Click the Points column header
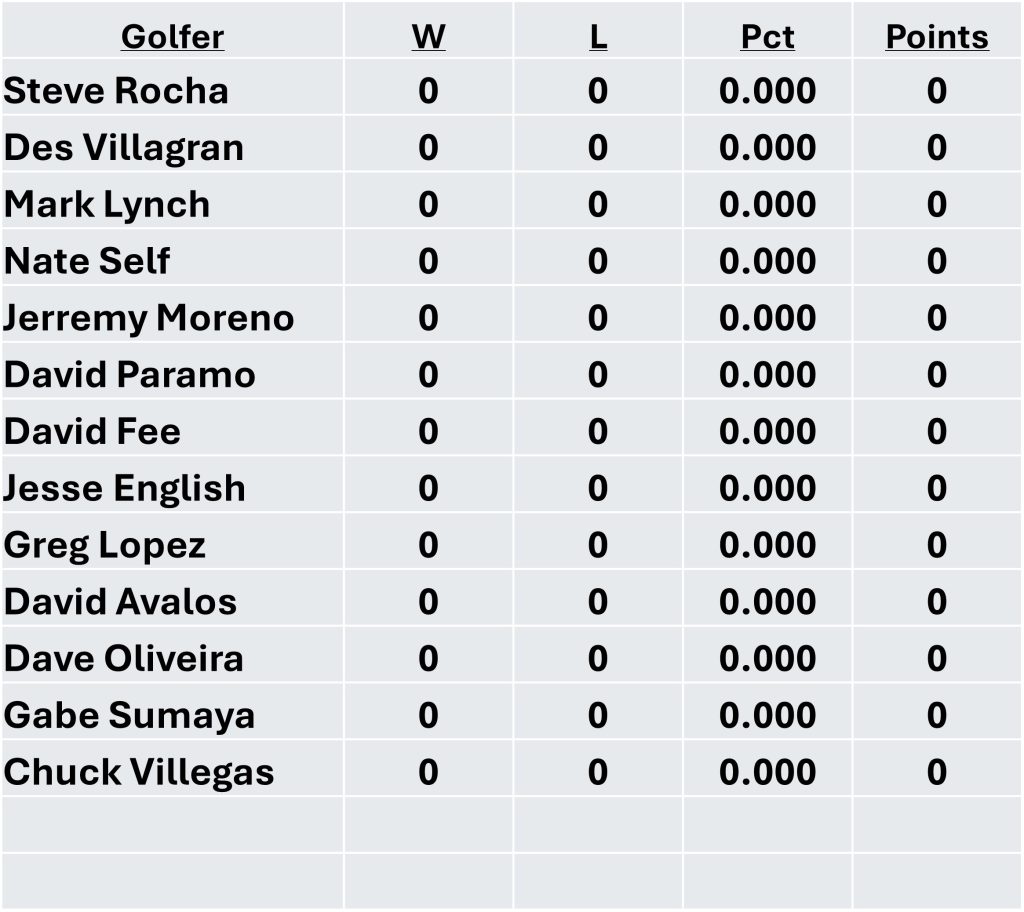 (x=937, y=37)
